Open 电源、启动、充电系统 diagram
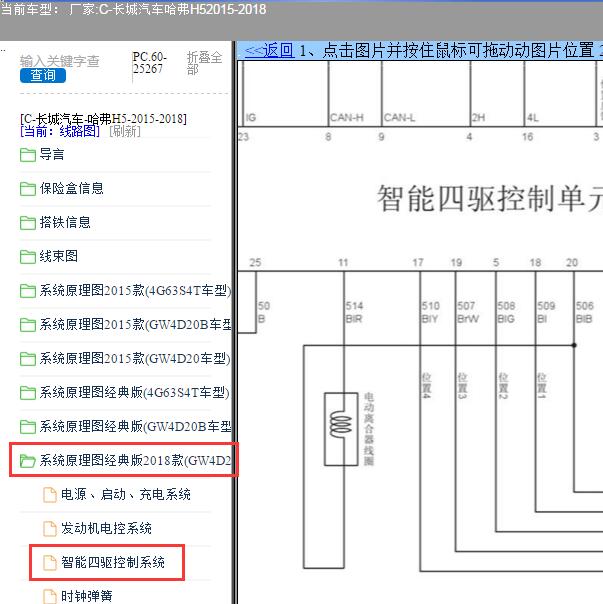 [126, 495]
